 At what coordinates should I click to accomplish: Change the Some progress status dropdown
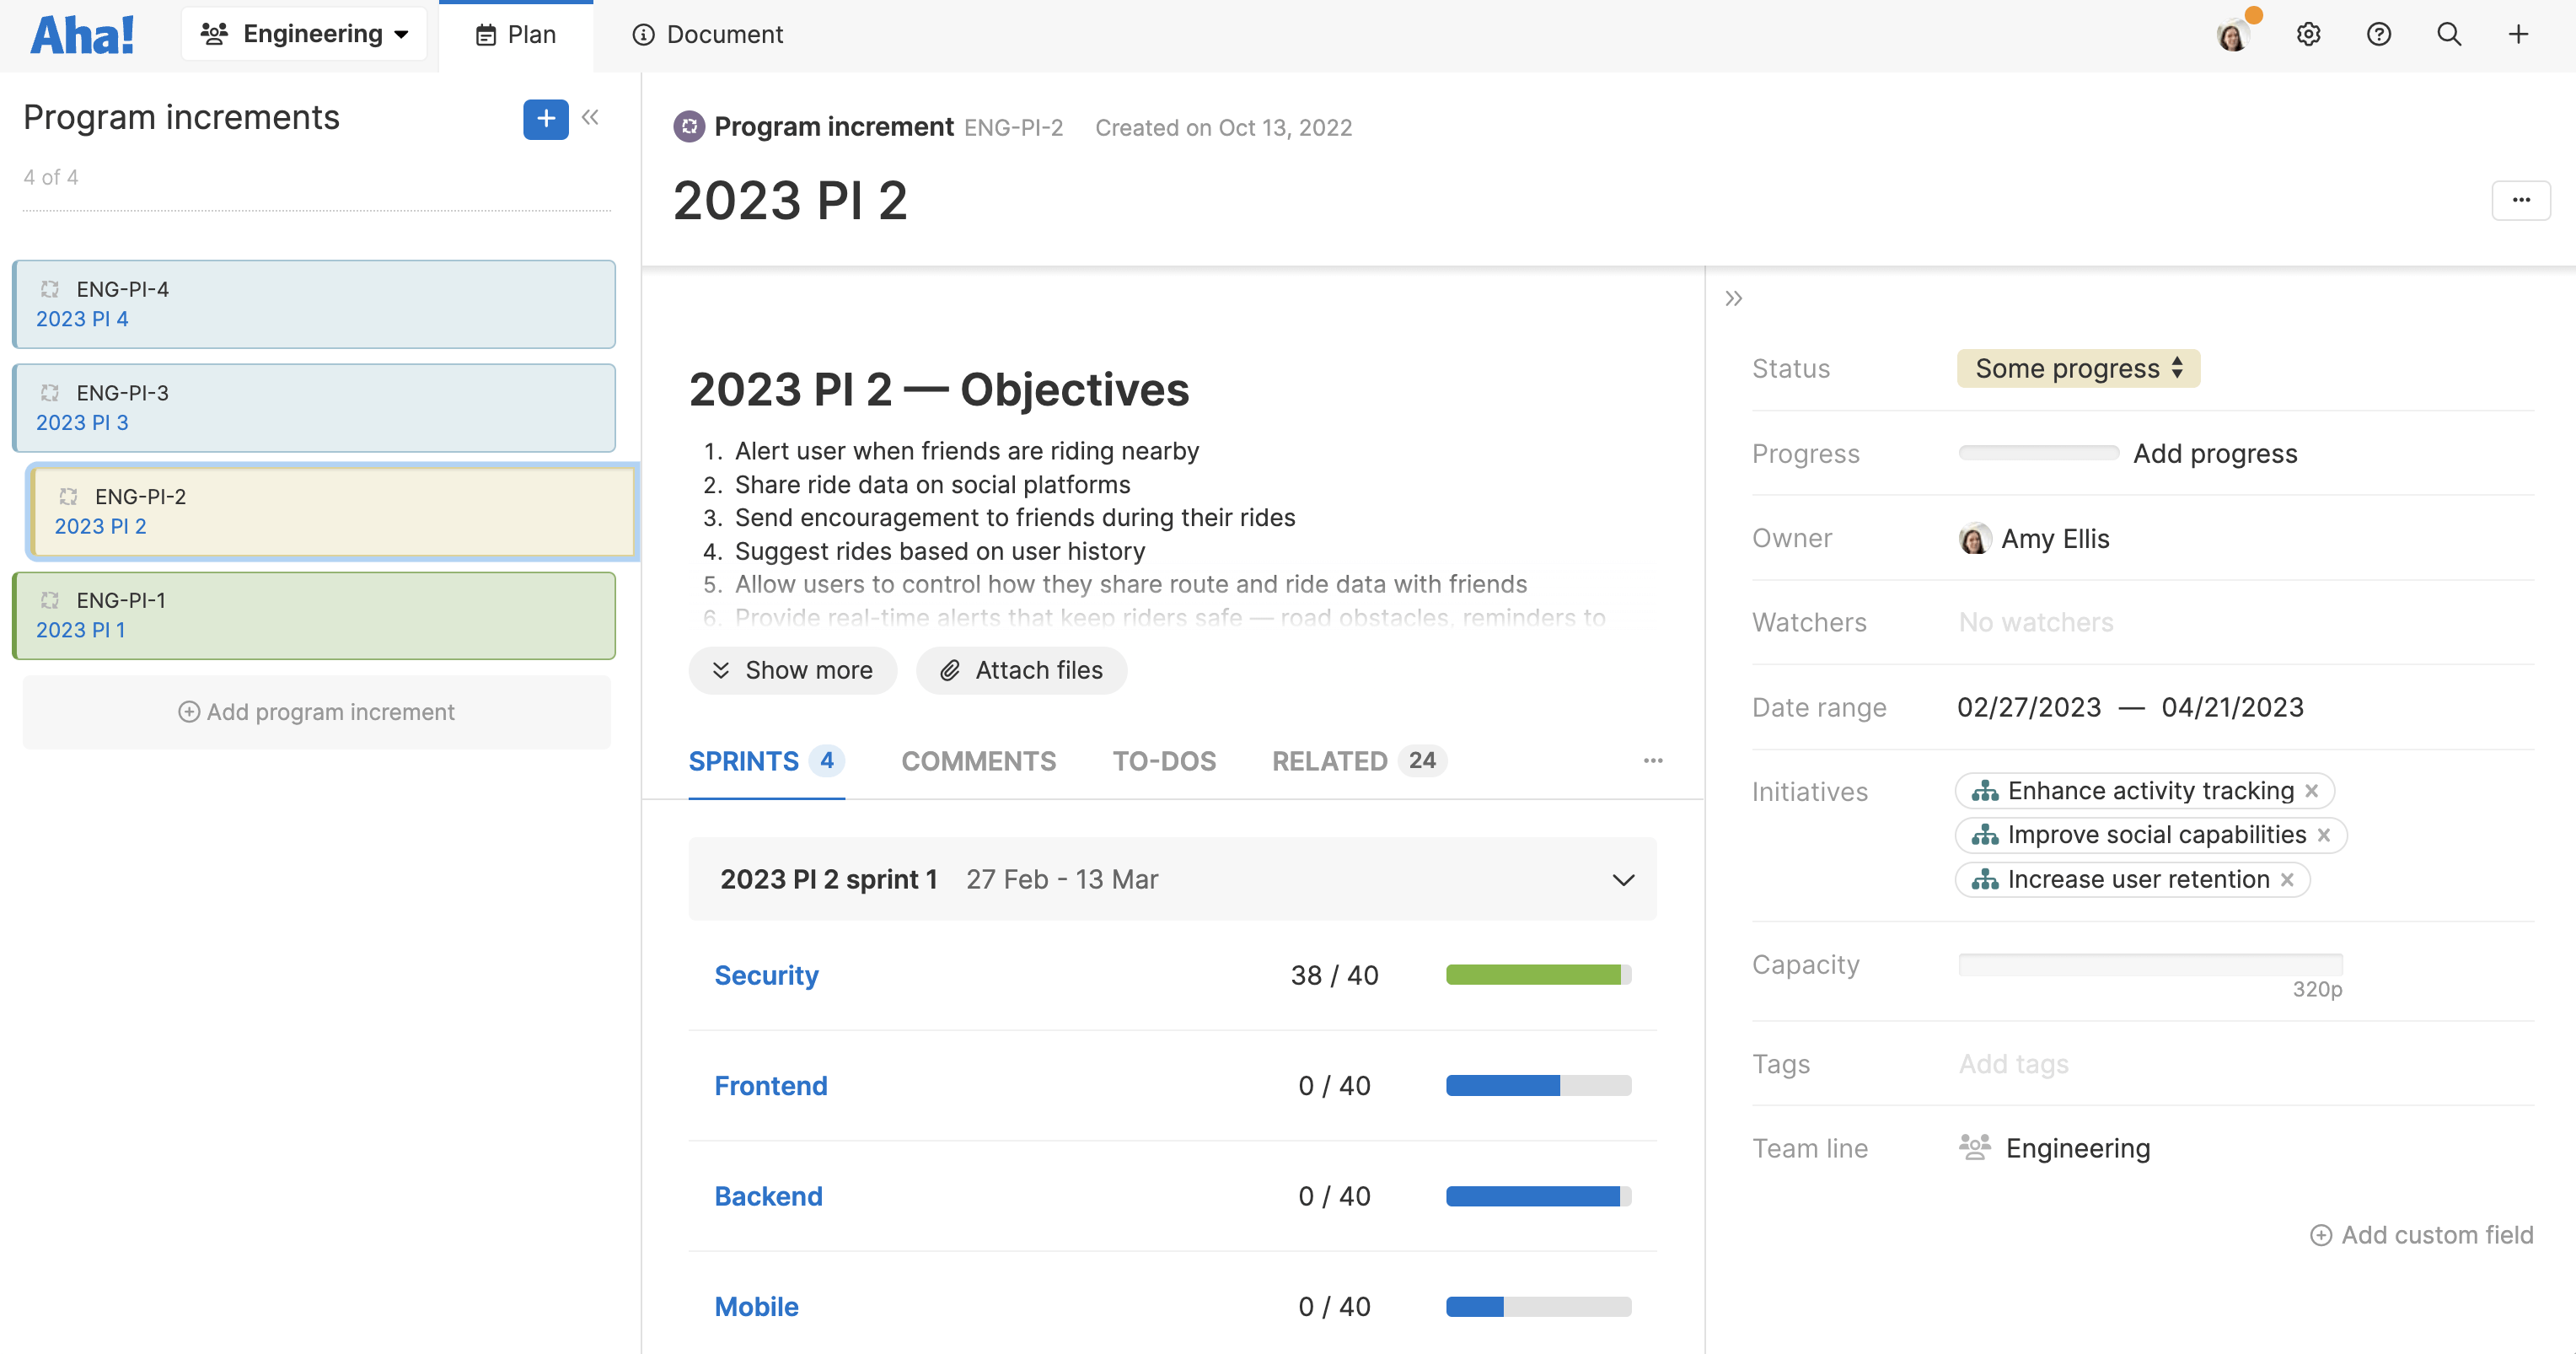[x=2078, y=369]
